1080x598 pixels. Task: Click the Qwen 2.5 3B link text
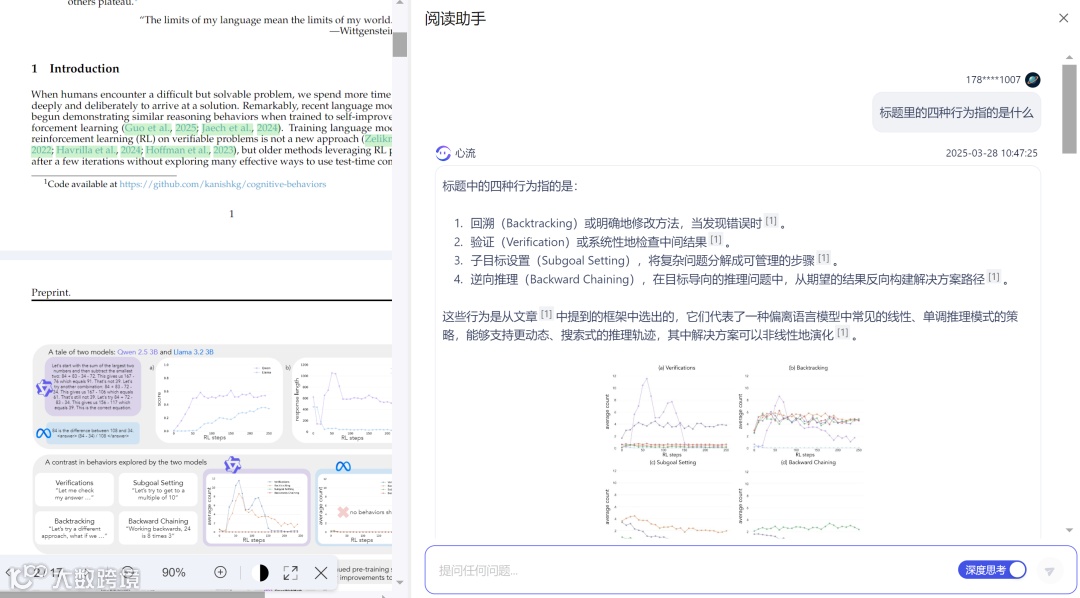click(137, 351)
